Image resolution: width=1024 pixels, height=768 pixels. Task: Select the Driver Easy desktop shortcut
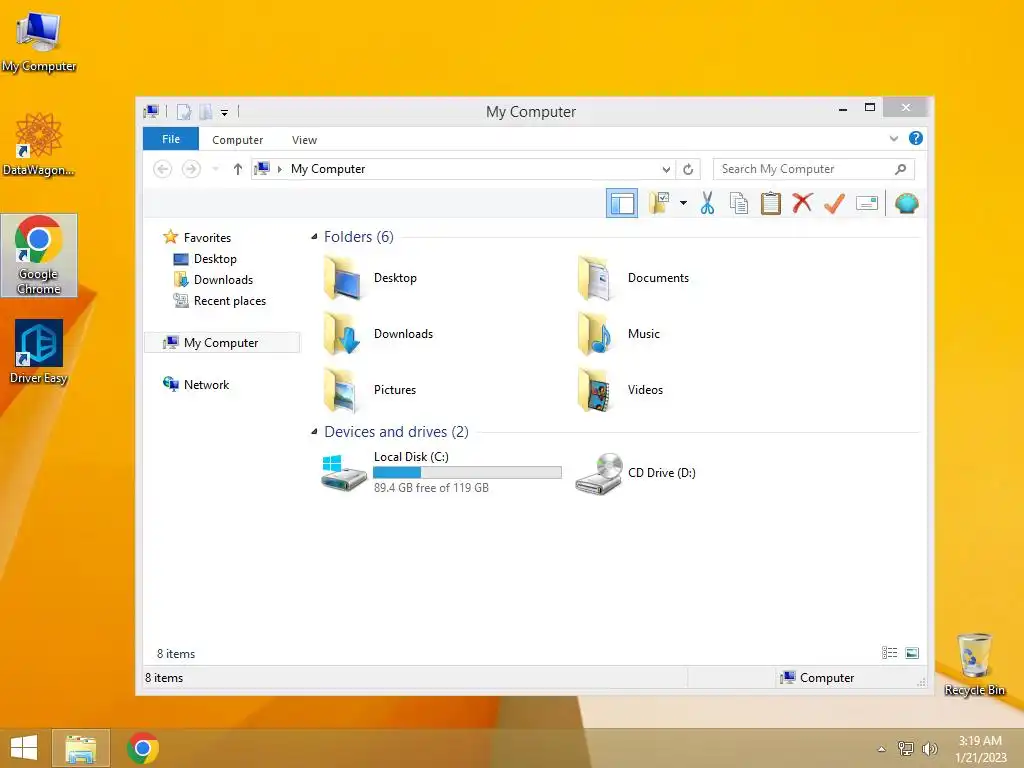click(39, 351)
